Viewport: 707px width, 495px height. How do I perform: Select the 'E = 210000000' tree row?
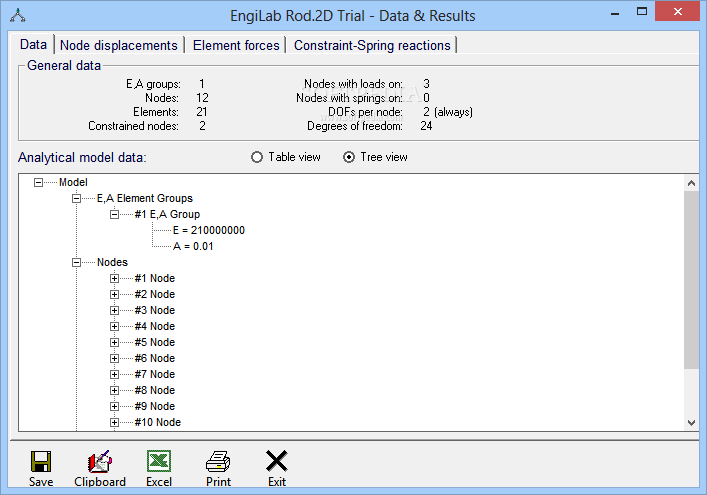[x=209, y=230]
